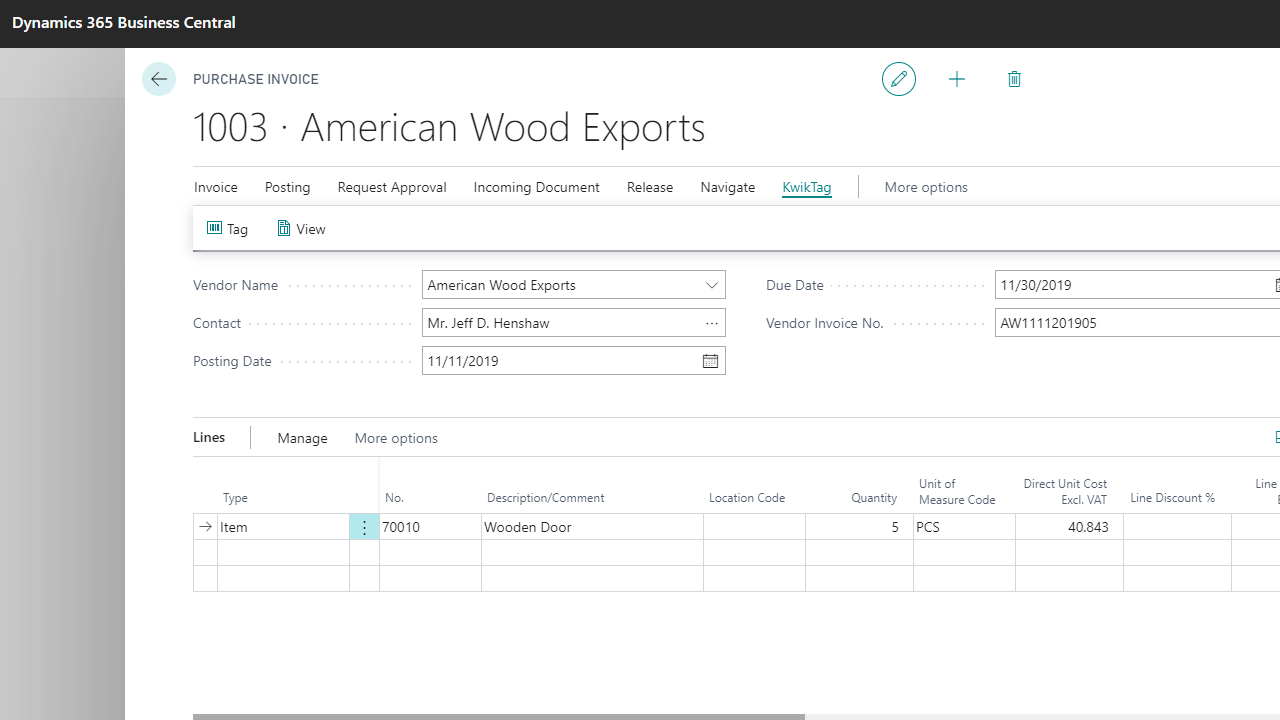Click Line Discount % column header

(x=1172, y=498)
